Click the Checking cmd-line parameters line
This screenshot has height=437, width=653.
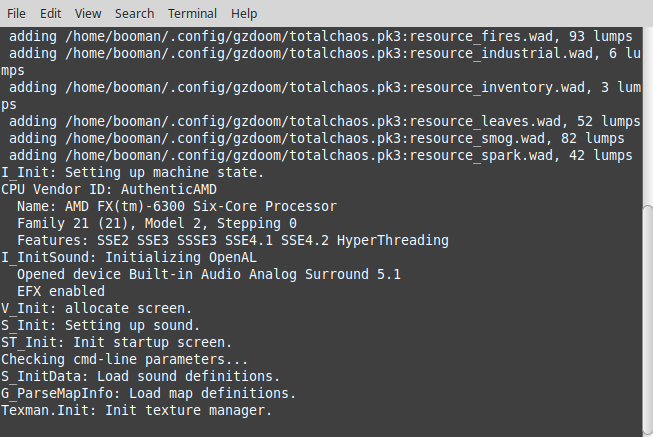pyautogui.click(x=125, y=360)
